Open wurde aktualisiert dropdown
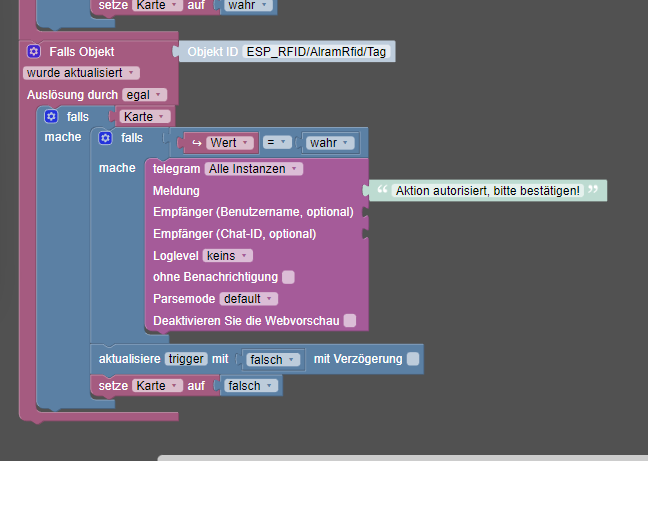This screenshot has height=530, width=648. 81,73
